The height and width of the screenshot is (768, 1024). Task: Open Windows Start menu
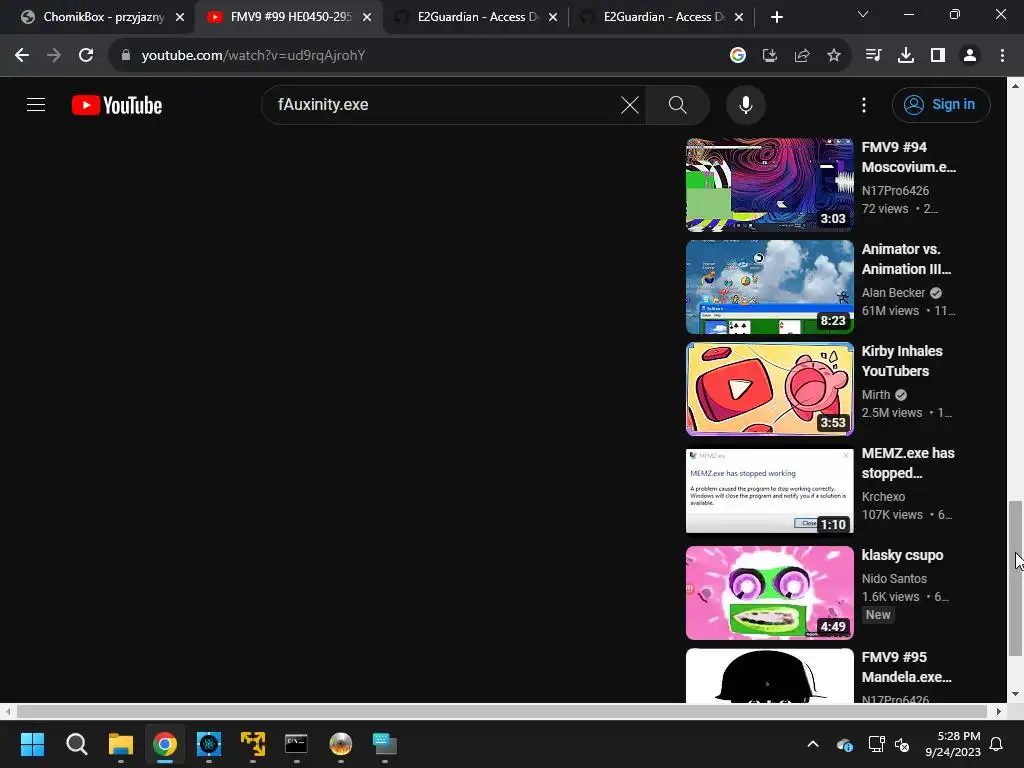pos(32,744)
